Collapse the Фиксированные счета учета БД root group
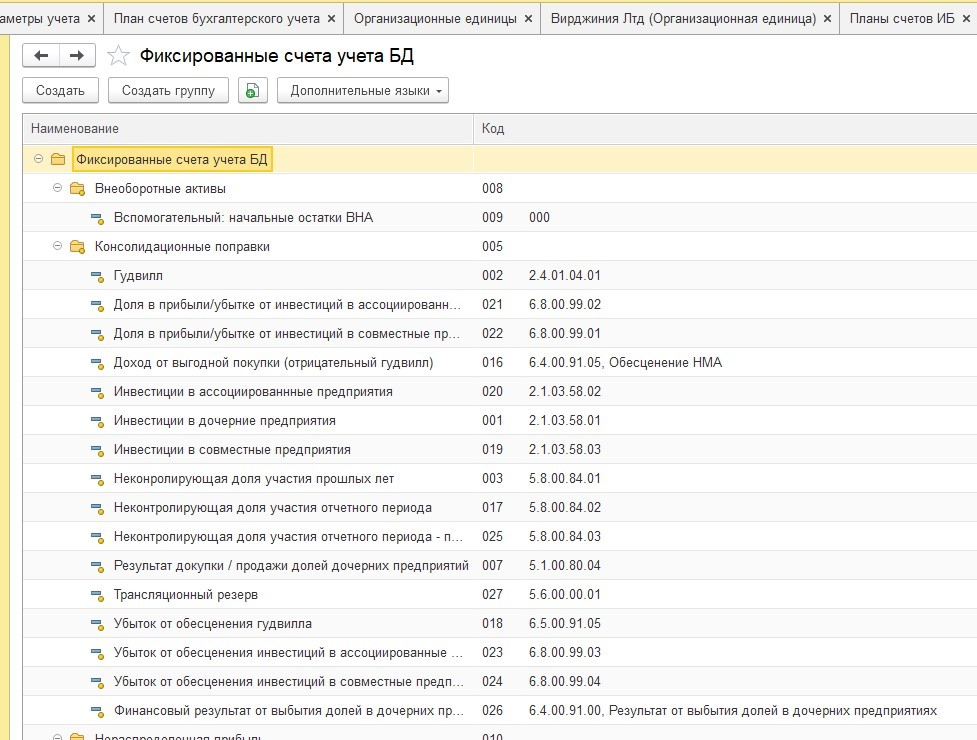977x740 pixels. point(38,159)
